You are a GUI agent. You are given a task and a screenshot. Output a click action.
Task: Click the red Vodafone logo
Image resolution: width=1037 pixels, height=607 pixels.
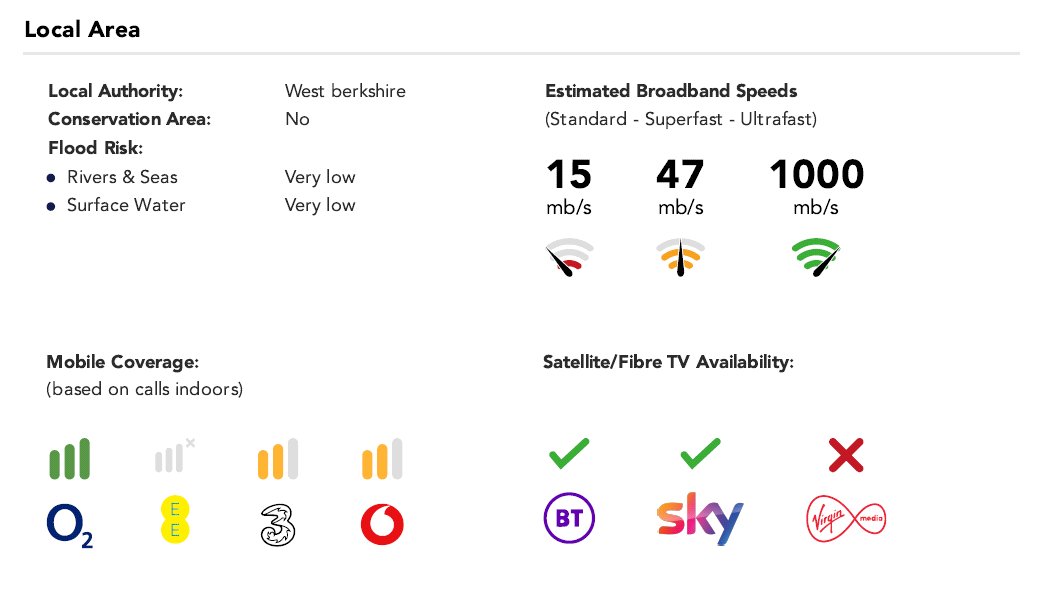pyautogui.click(x=382, y=524)
